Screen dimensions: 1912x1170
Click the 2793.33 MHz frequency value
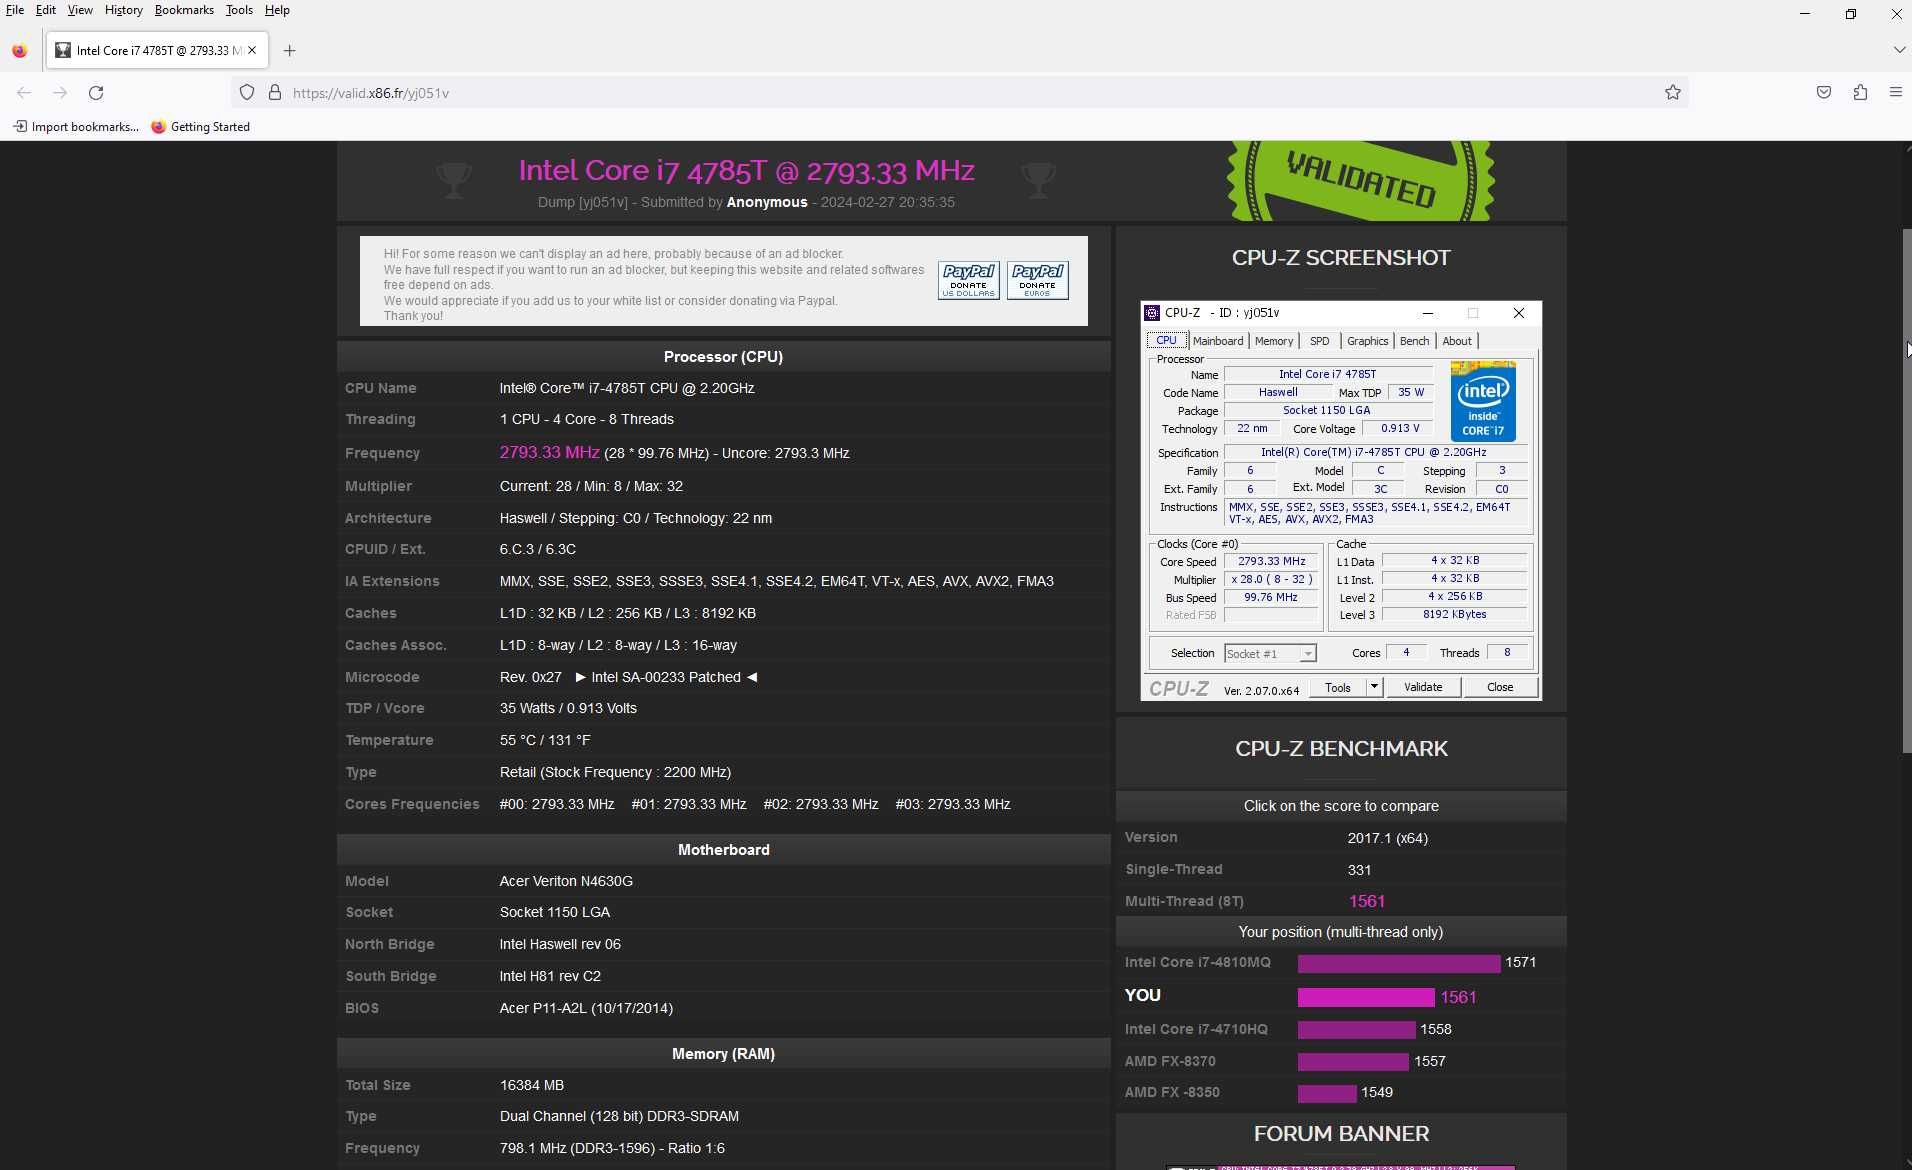coord(549,452)
